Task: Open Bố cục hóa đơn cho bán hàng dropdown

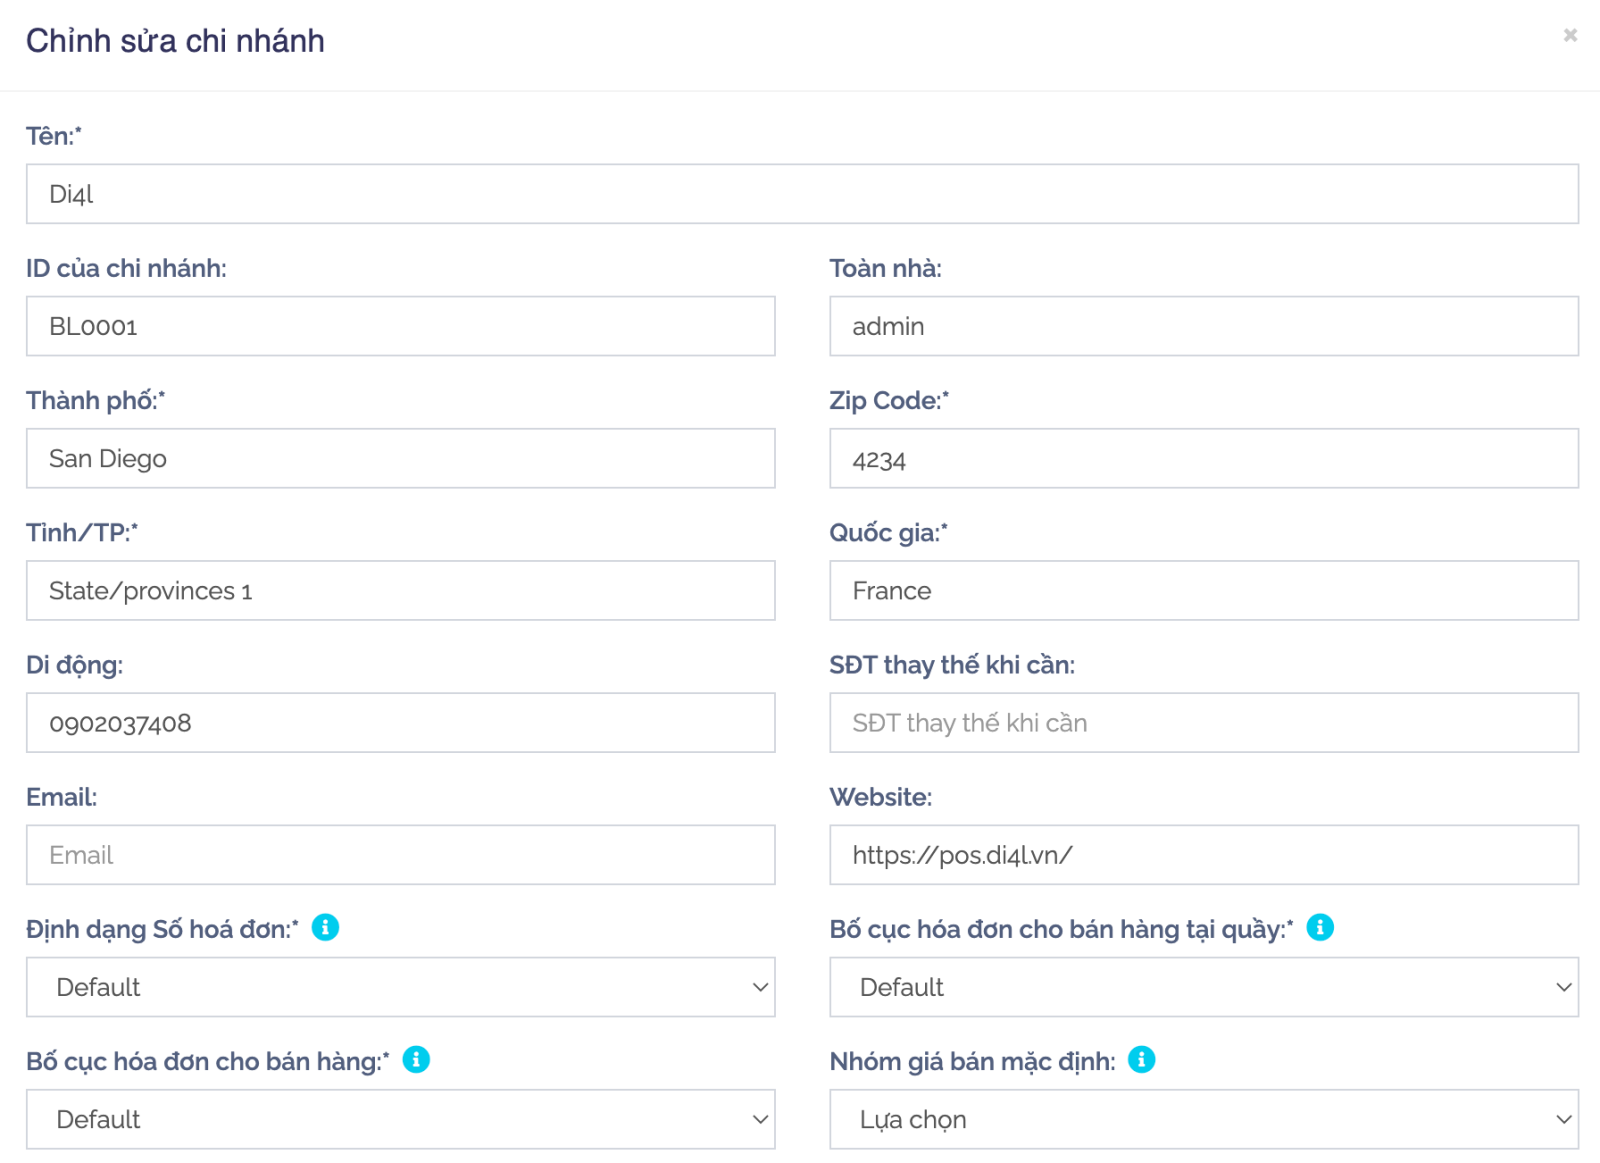Action: click(x=400, y=1119)
